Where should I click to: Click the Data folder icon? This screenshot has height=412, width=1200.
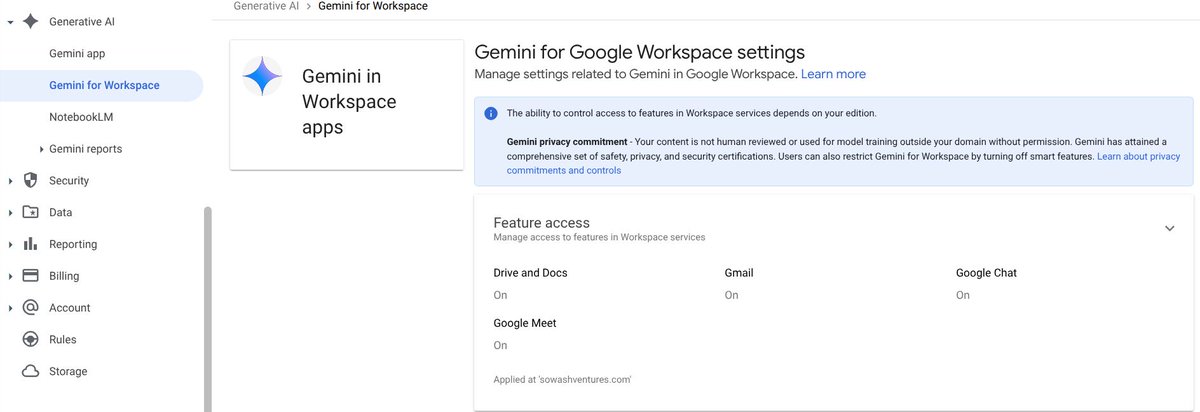pos(30,212)
